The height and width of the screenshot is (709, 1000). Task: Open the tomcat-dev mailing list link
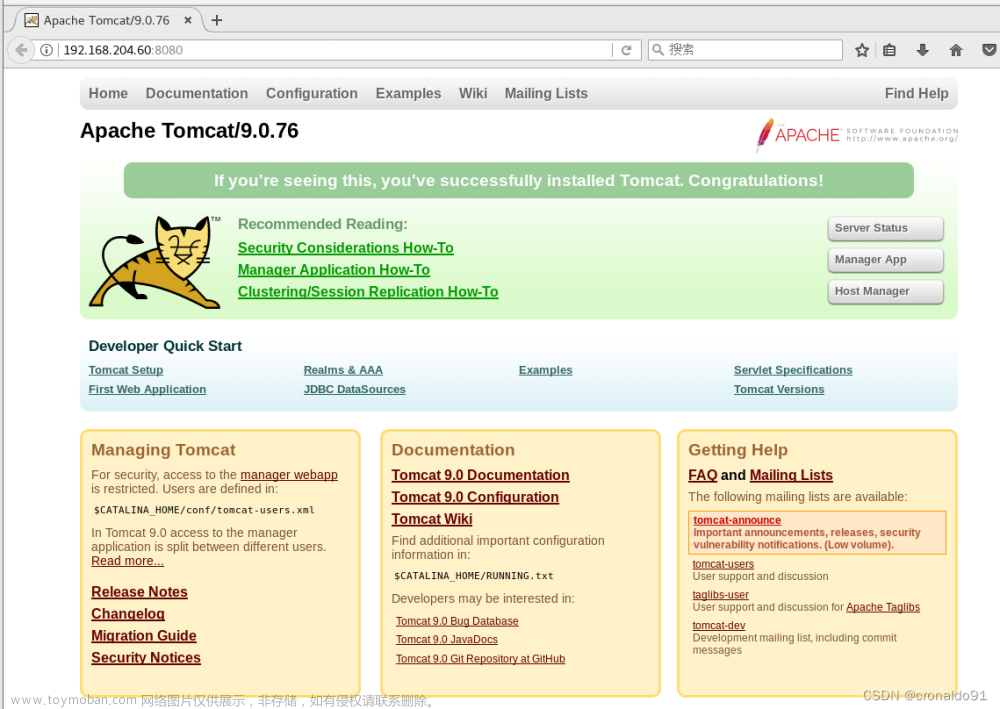(x=719, y=626)
